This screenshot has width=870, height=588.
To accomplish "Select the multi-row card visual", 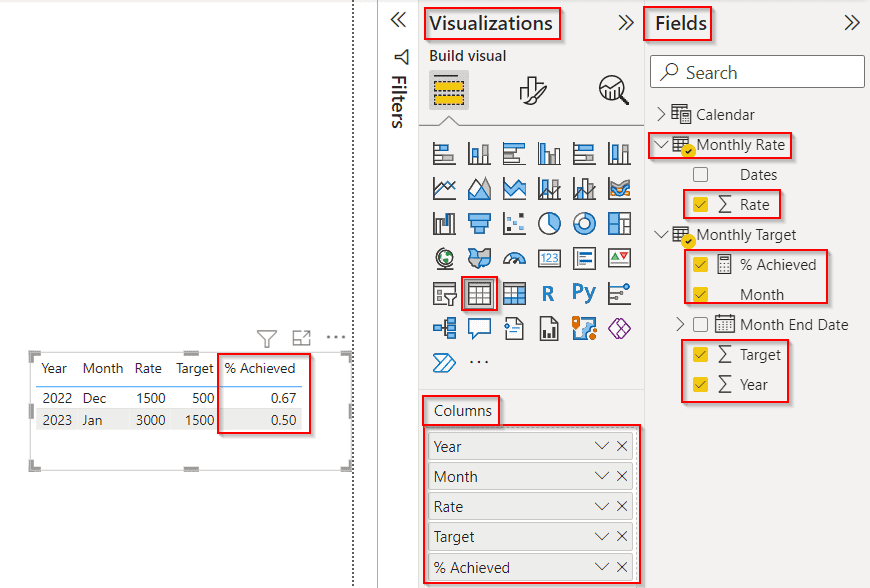I will pos(584,258).
